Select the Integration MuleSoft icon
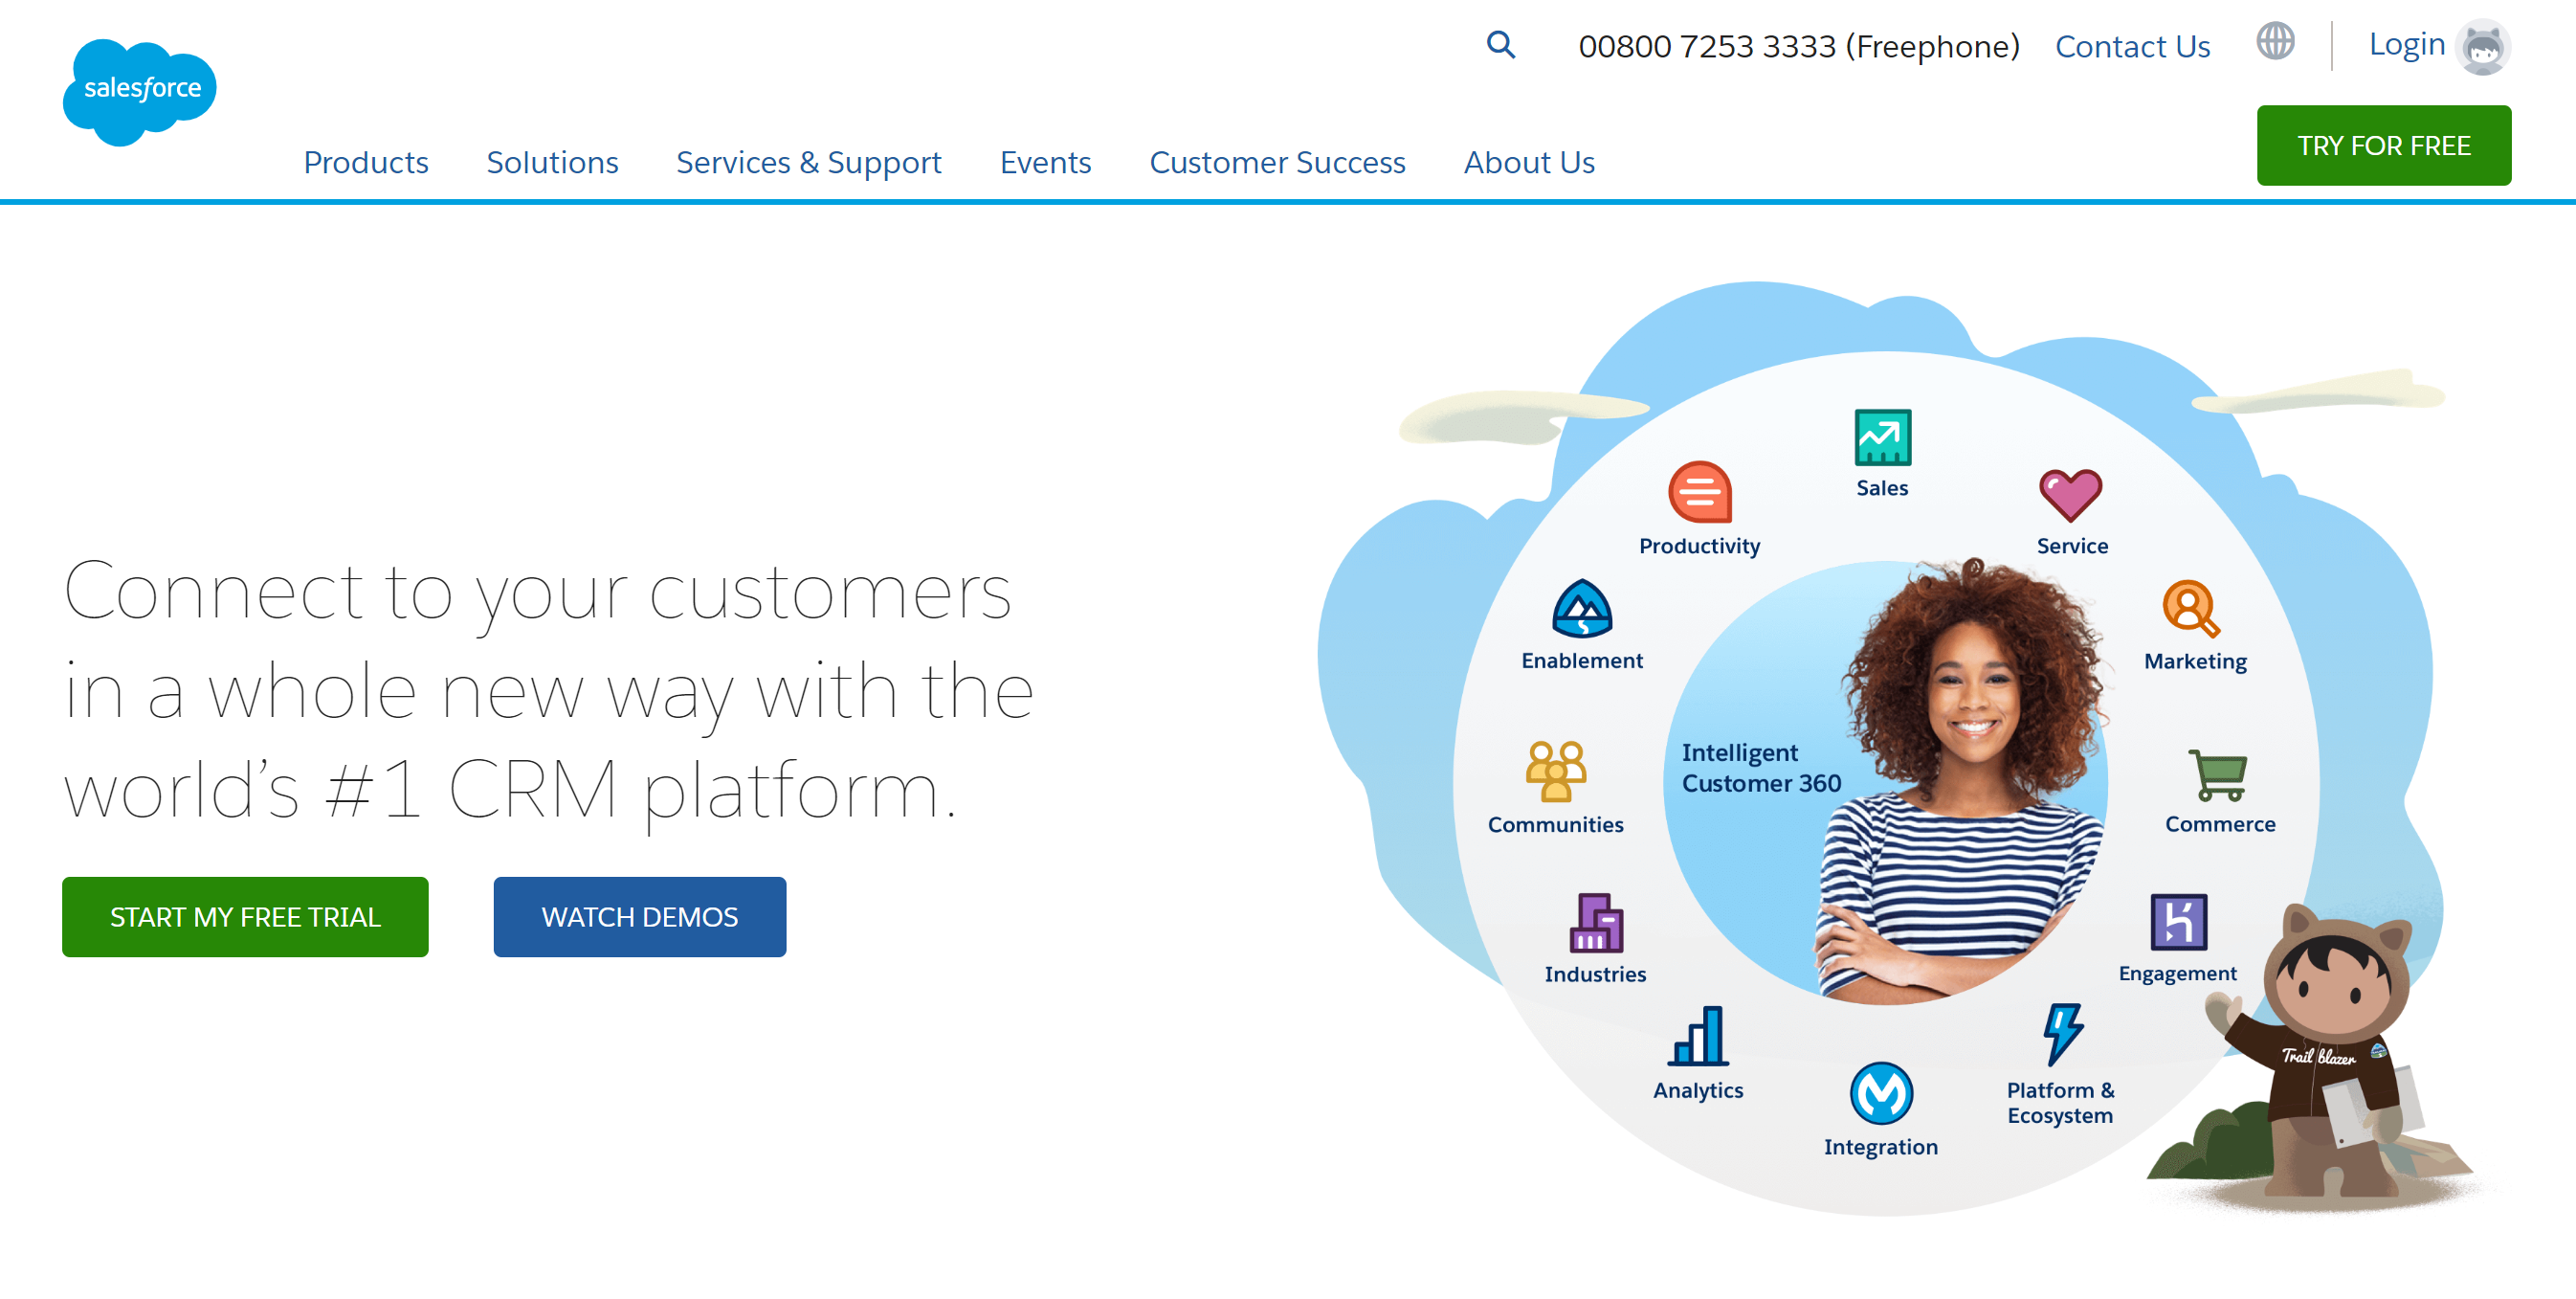 coord(1880,1093)
